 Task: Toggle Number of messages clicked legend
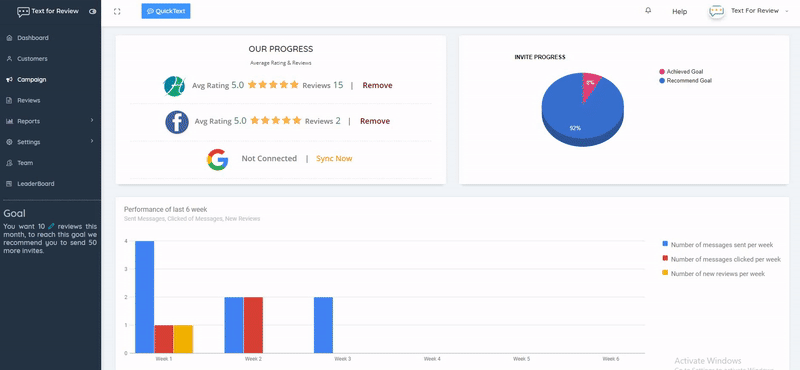721,259
